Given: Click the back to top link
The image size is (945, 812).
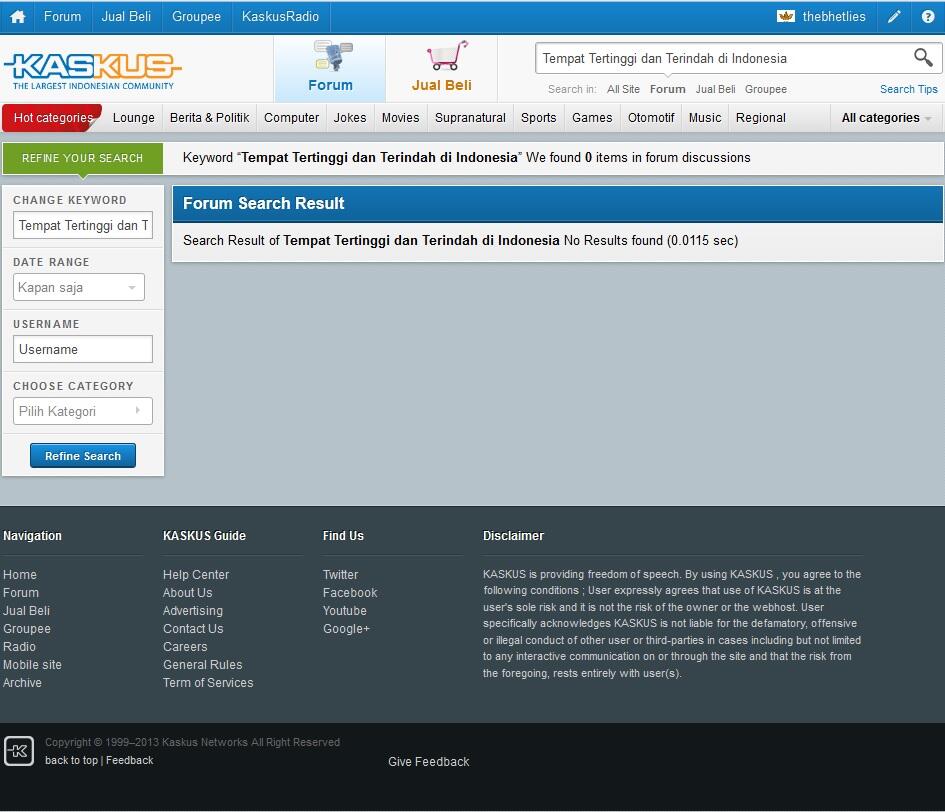Looking at the screenshot, I should (71, 760).
